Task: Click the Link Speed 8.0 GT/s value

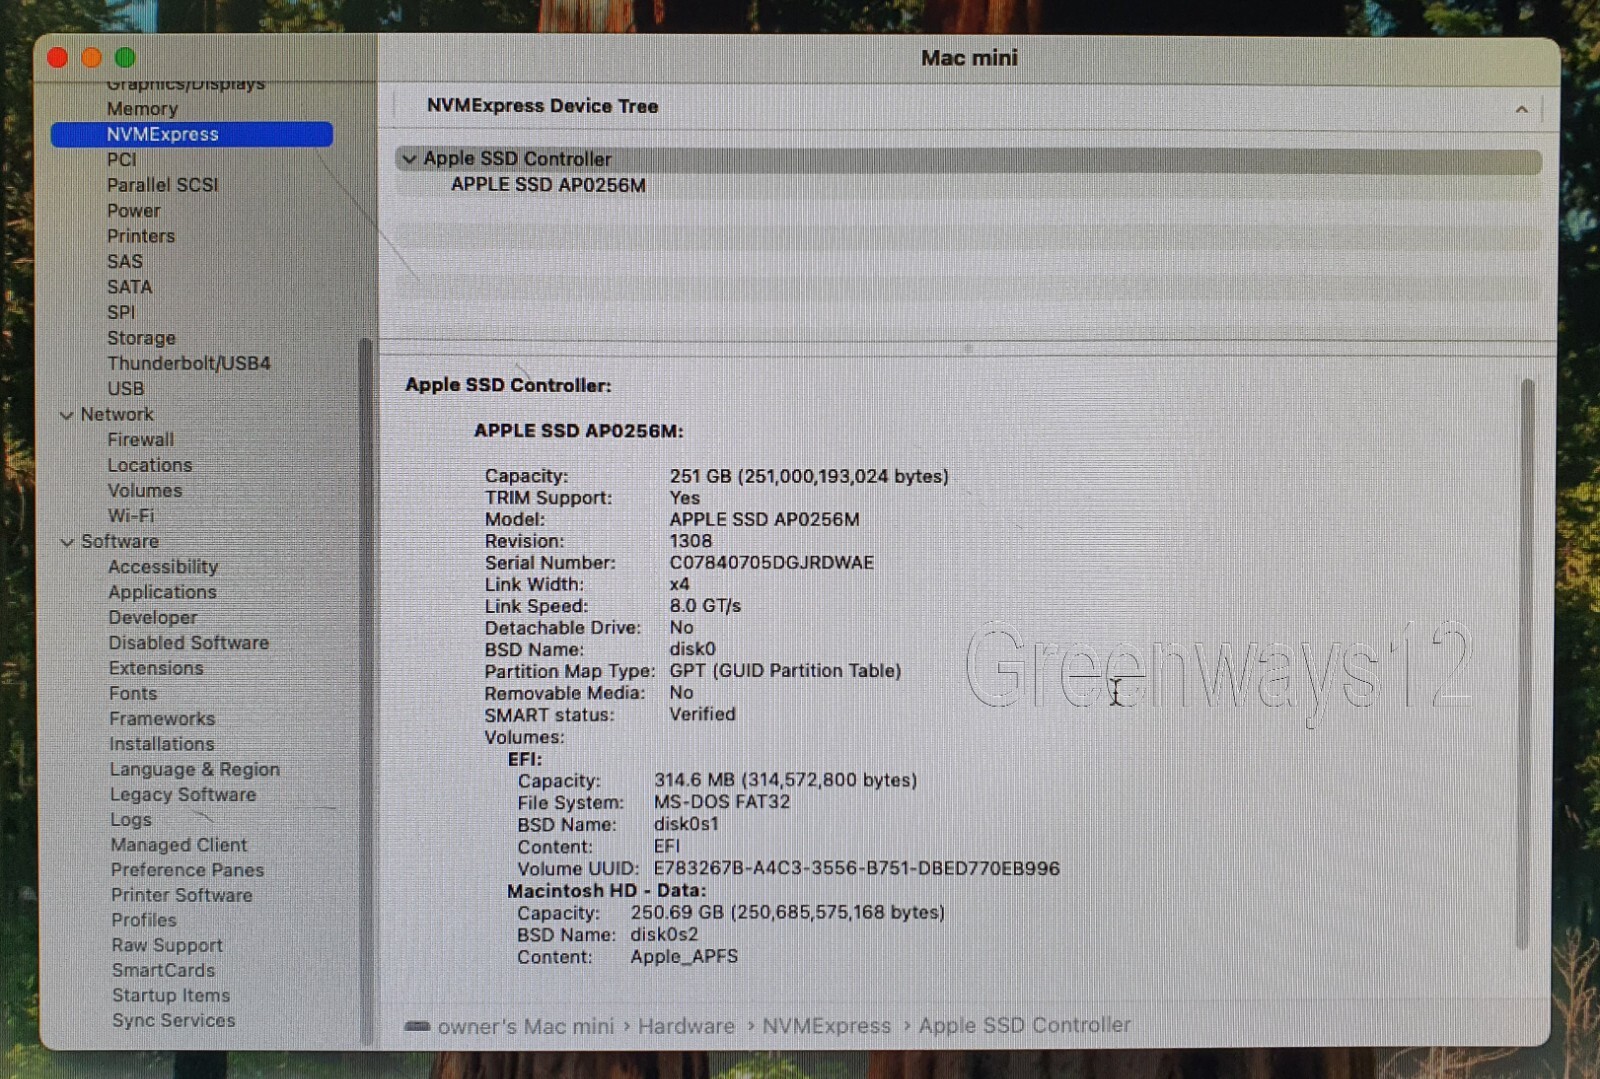Action: coord(705,606)
